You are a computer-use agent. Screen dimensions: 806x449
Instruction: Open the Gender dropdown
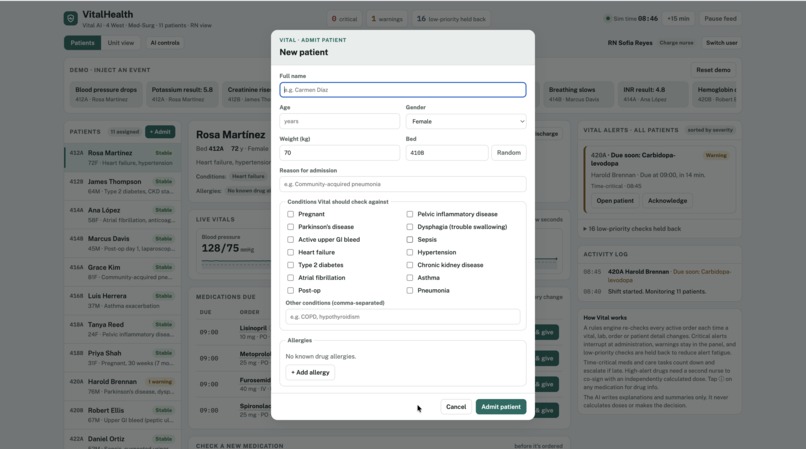(x=466, y=121)
